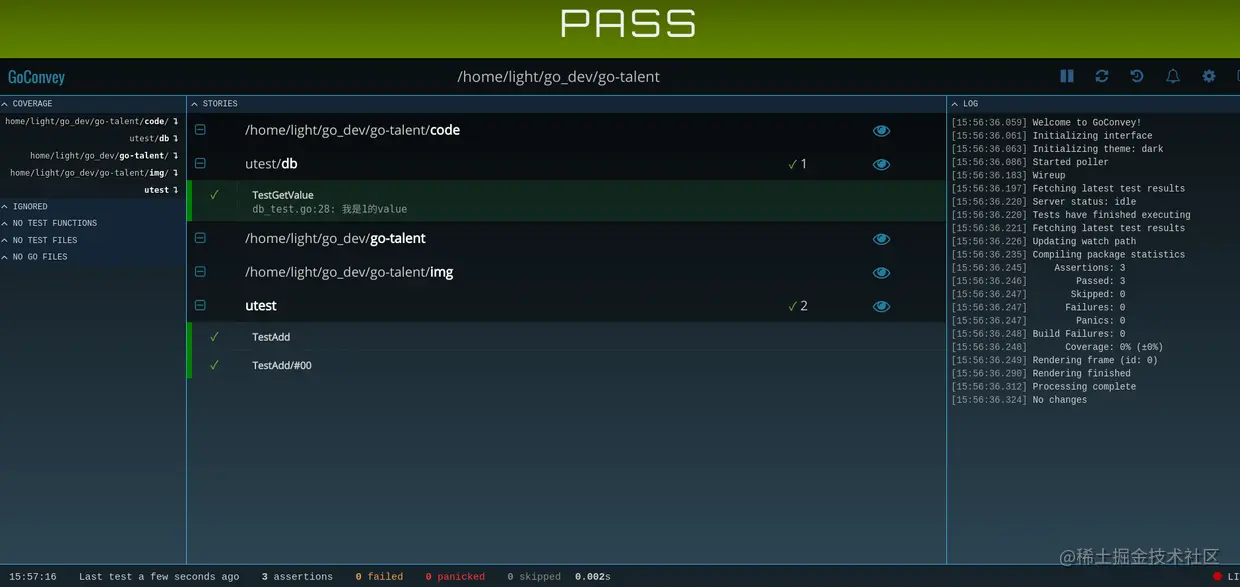Click the '3 assertions' footer count
This screenshot has width=1240, height=587.
297,577
